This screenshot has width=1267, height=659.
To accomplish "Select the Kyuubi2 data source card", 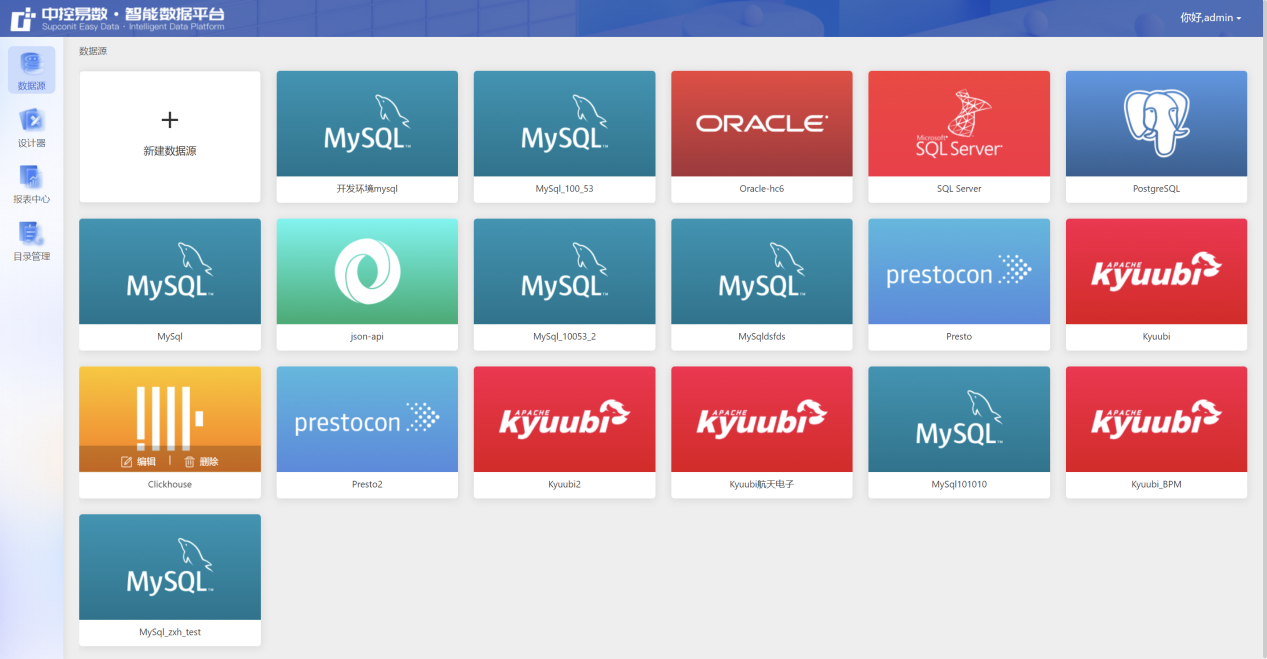I will pyautogui.click(x=564, y=432).
